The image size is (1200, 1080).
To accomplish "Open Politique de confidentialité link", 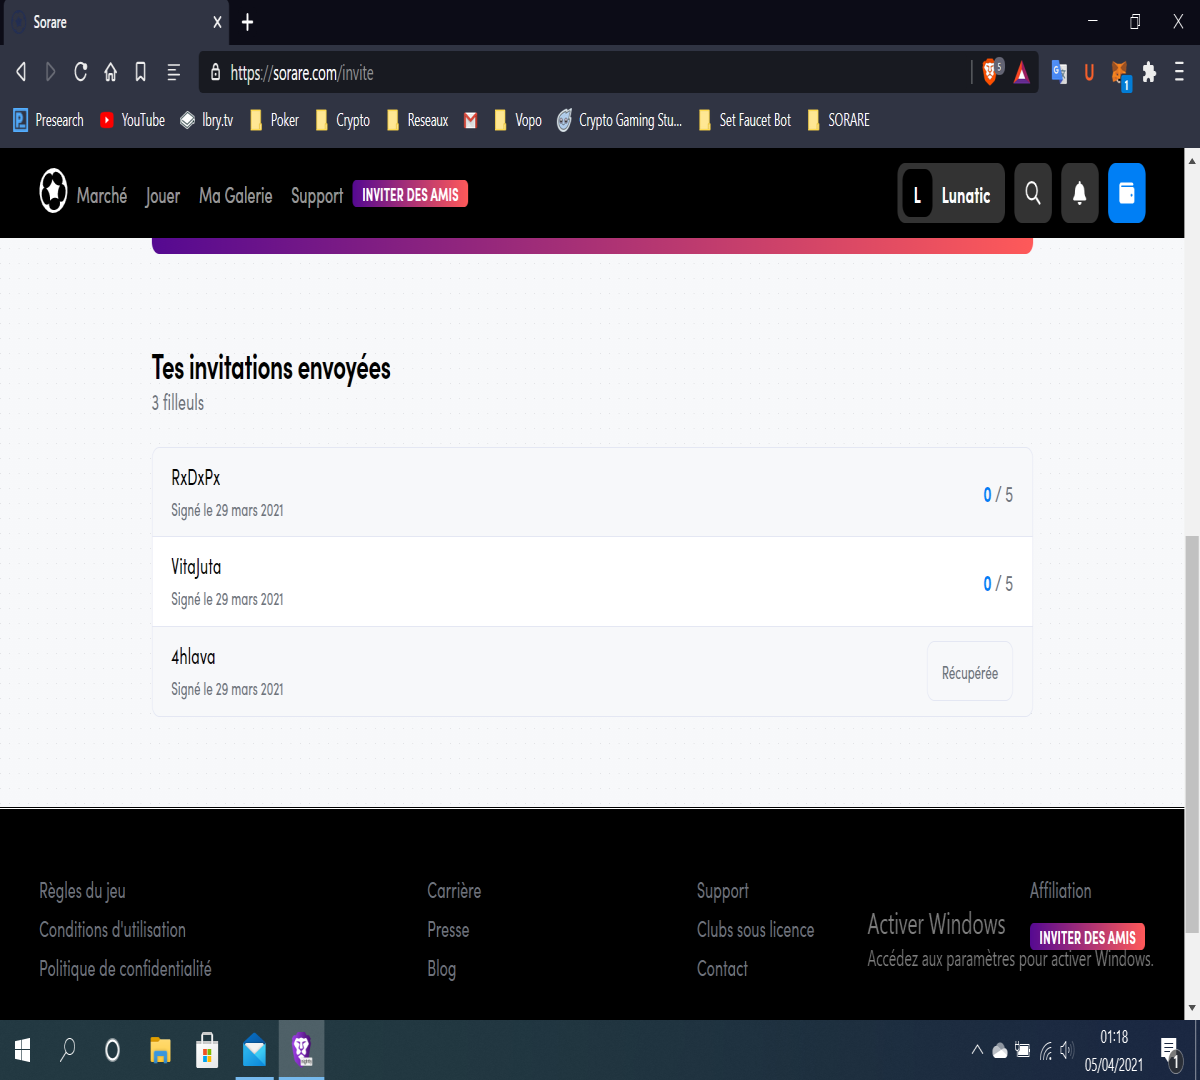I will coord(125,969).
